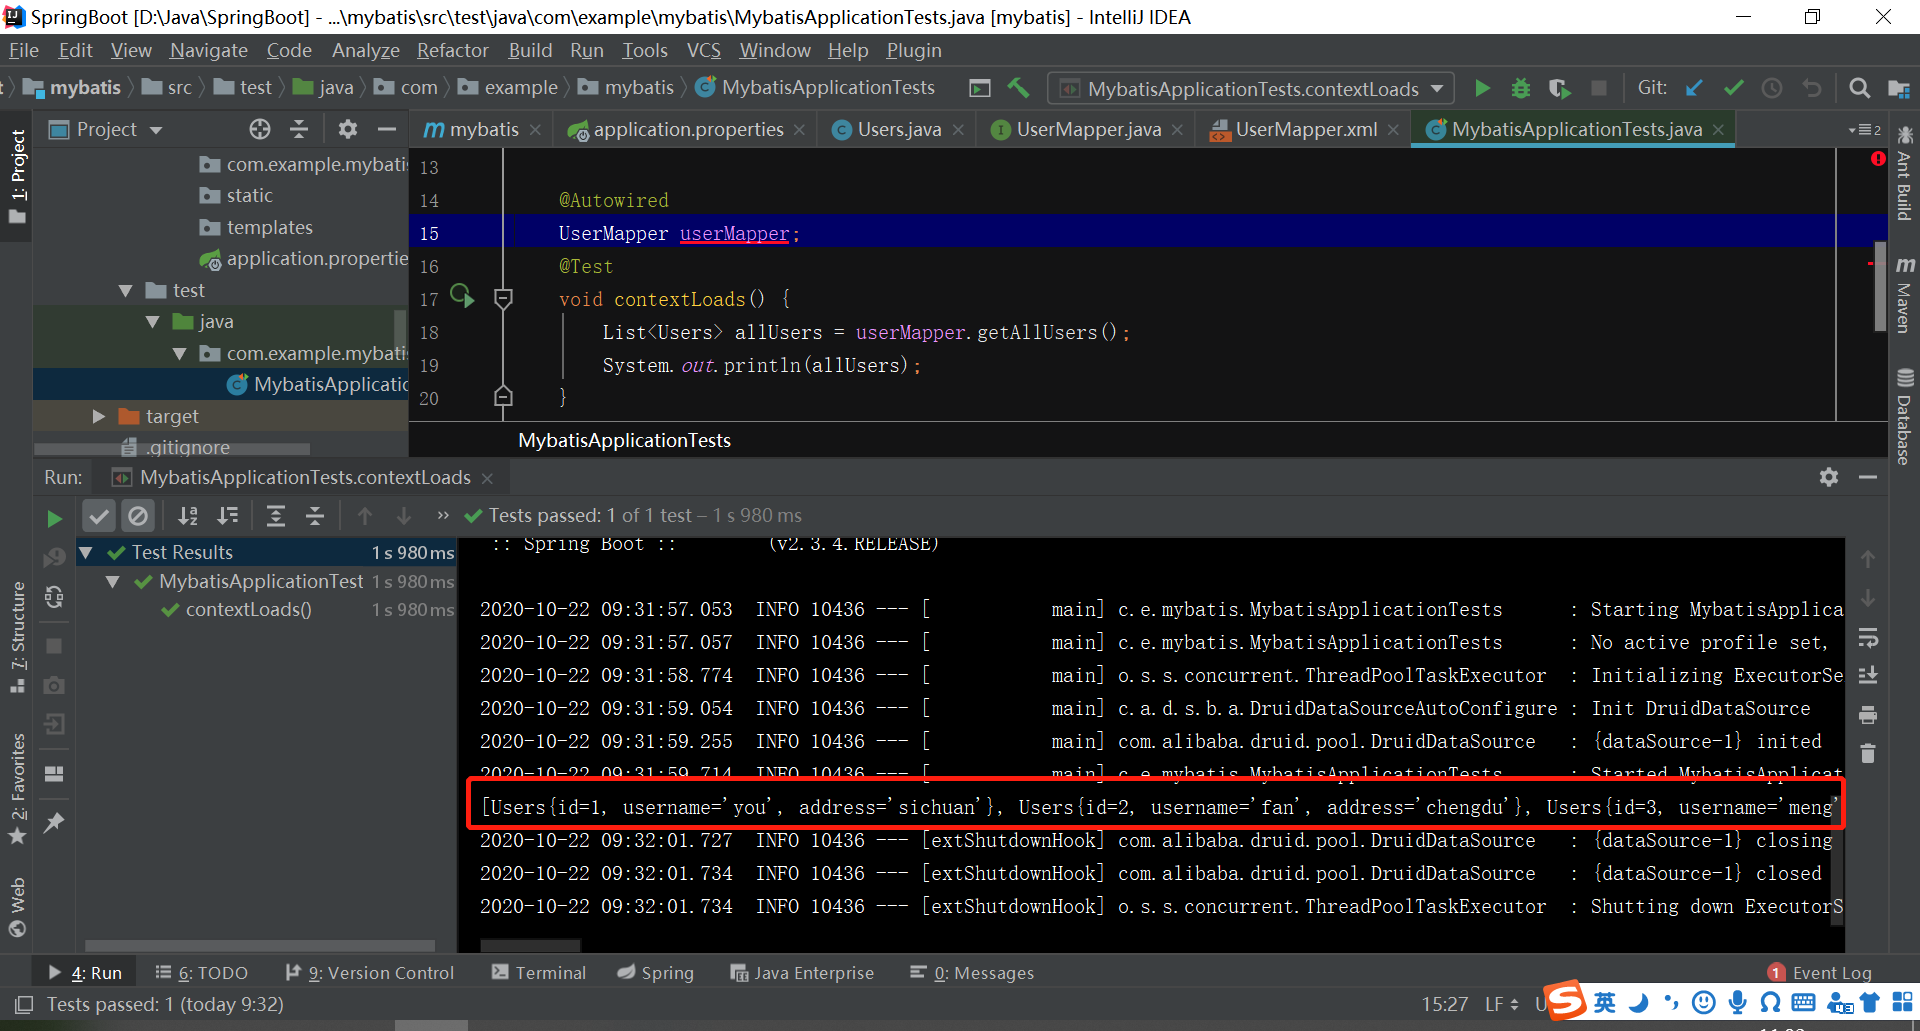Click the Git Update Project arrow
1920x1031 pixels.
pos(1694,88)
